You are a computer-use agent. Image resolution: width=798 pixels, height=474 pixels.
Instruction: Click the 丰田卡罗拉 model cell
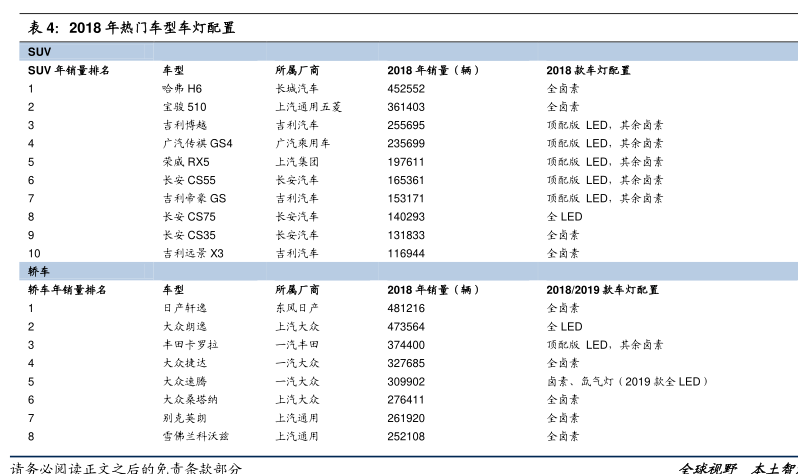189,345
